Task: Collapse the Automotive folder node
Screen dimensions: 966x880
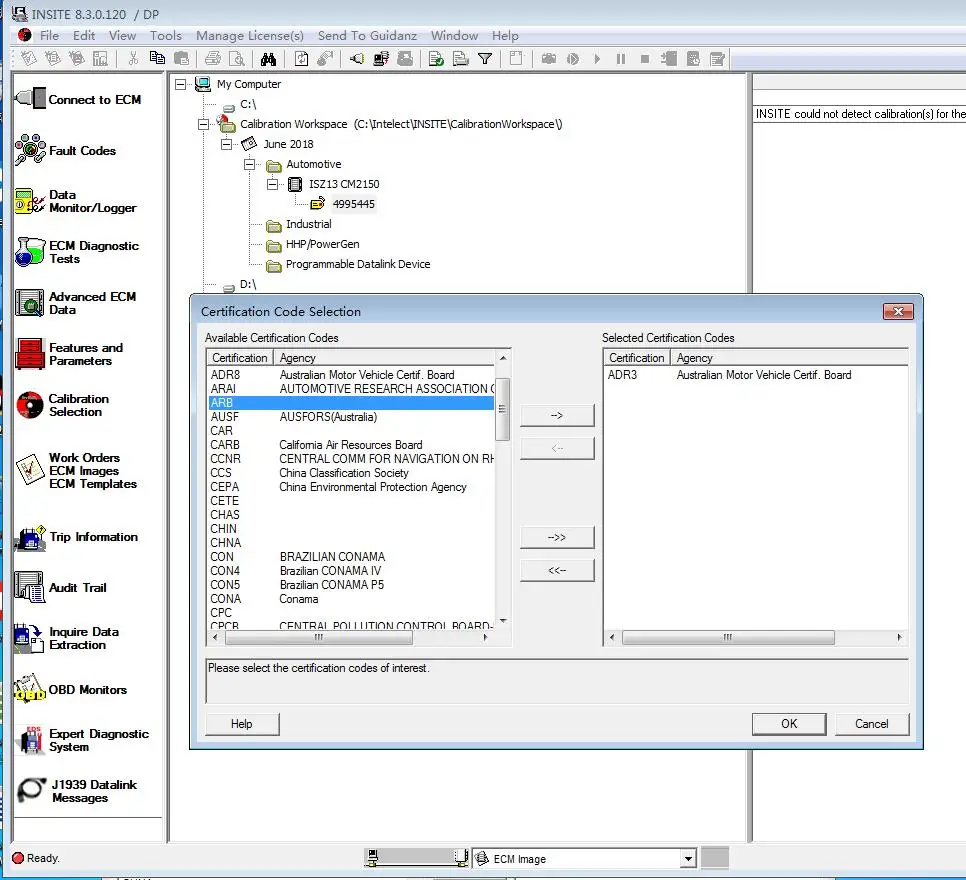Action: [249, 165]
